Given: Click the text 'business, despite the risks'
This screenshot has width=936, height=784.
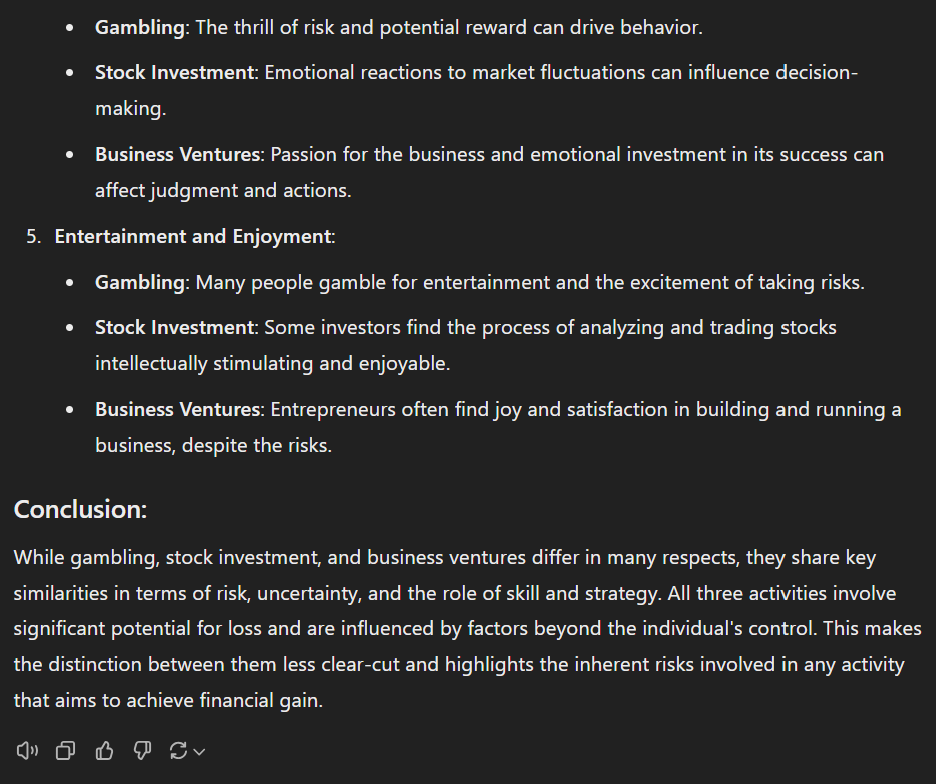Looking at the screenshot, I should 212,445.
